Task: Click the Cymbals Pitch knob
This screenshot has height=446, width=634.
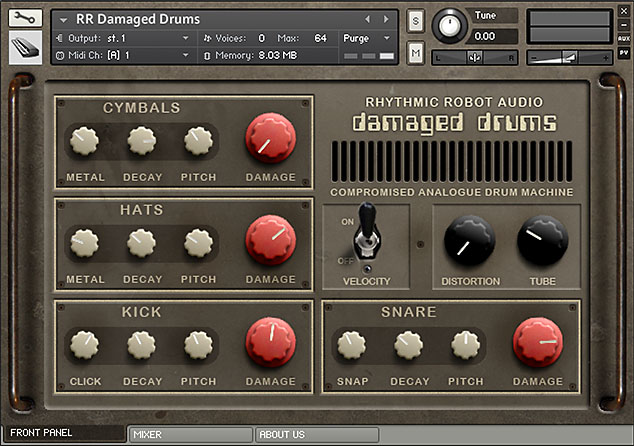Action: (x=198, y=141)
